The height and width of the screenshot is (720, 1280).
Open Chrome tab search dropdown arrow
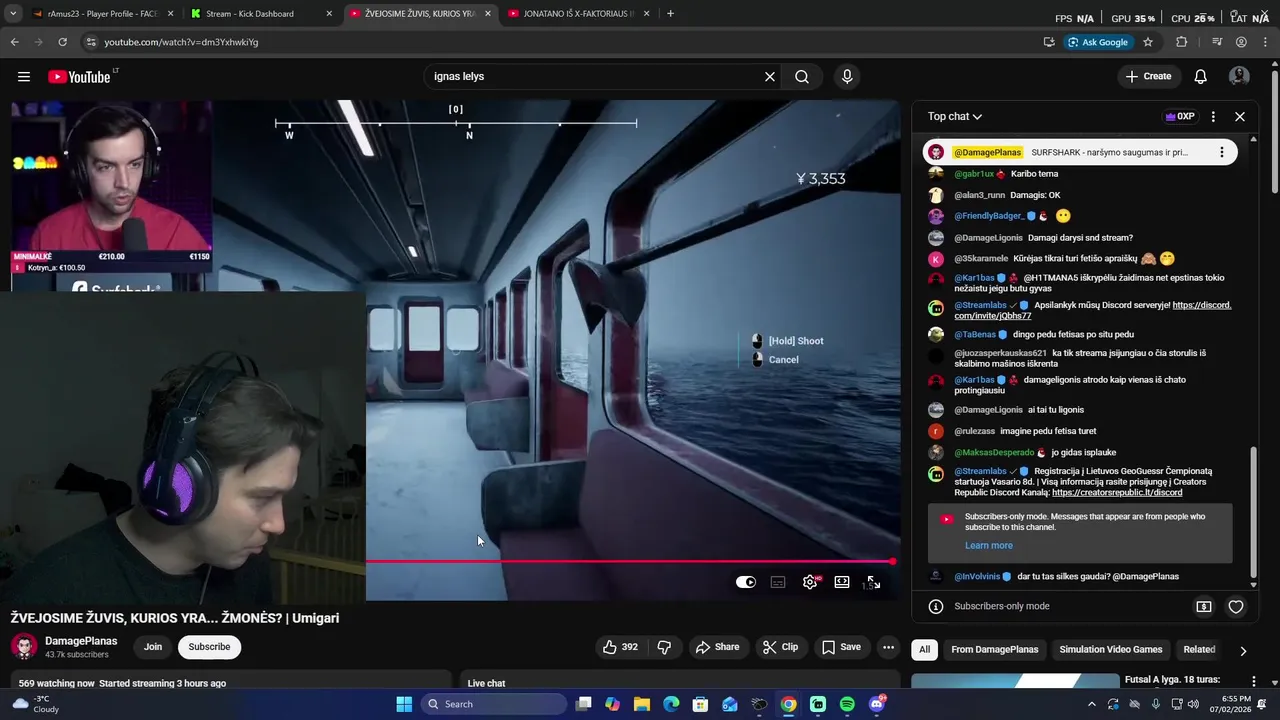tap(13, 14)
